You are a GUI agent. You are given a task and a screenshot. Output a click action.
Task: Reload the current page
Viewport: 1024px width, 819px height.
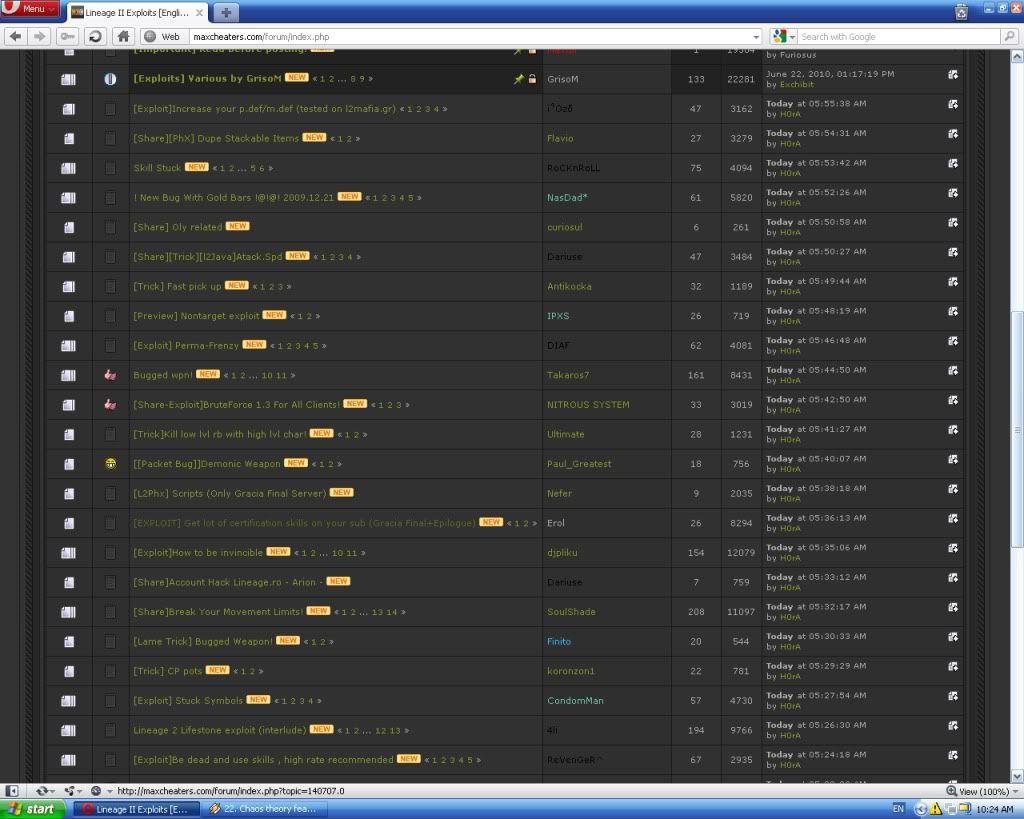pos(95,37)
